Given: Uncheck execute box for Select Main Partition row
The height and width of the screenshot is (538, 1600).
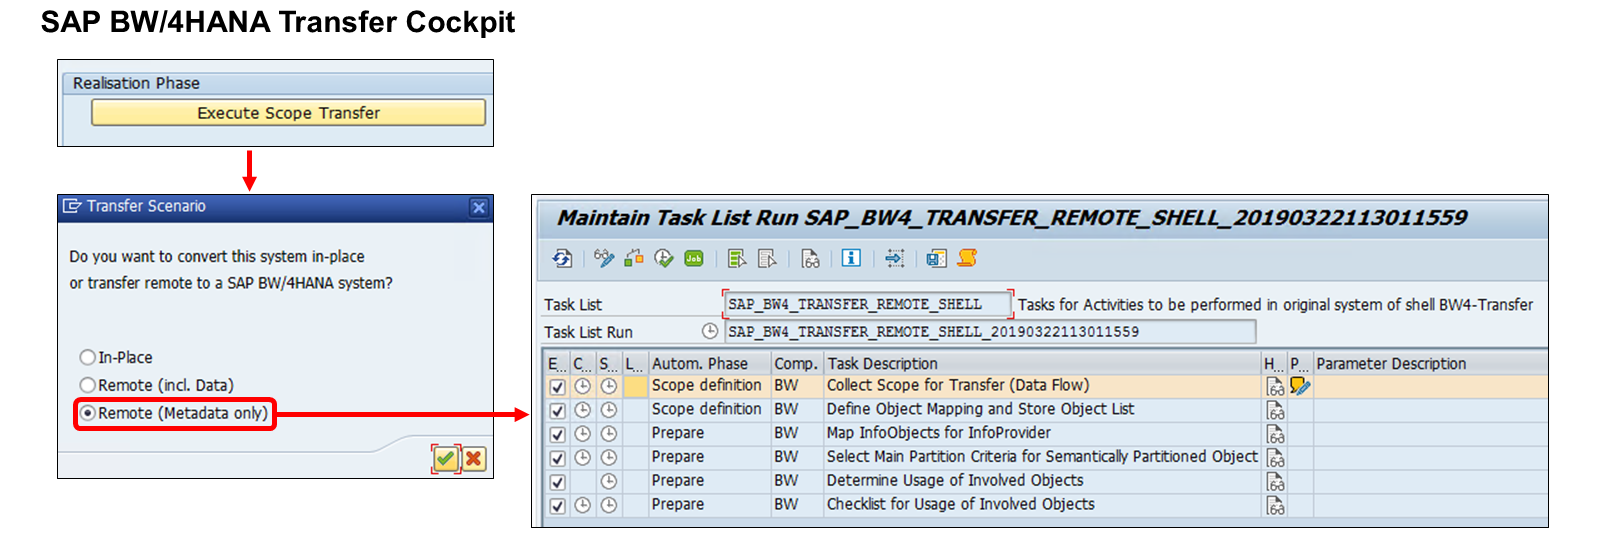Looking at the screenshot, I should (x=558, y=458).
